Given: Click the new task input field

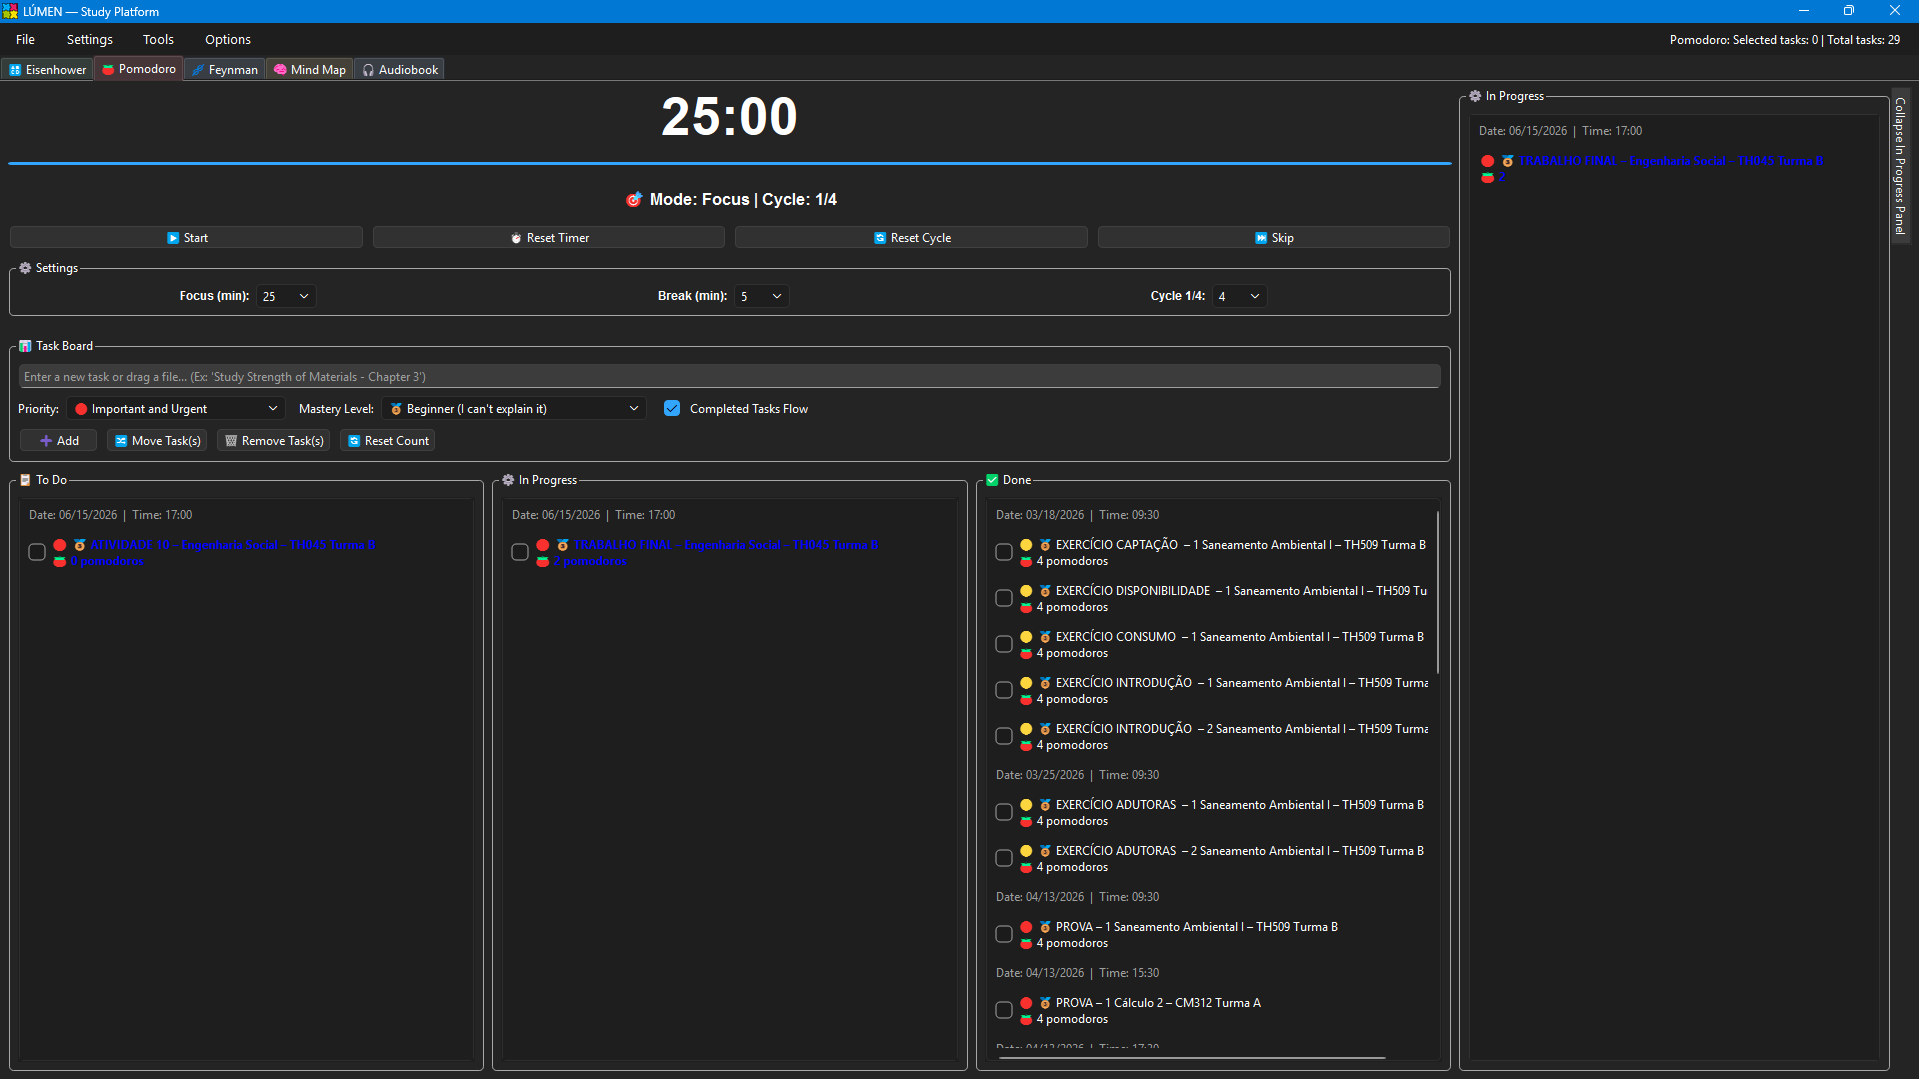Looking at the screenshot, I should pyautogui.click(x=729, y=377).
